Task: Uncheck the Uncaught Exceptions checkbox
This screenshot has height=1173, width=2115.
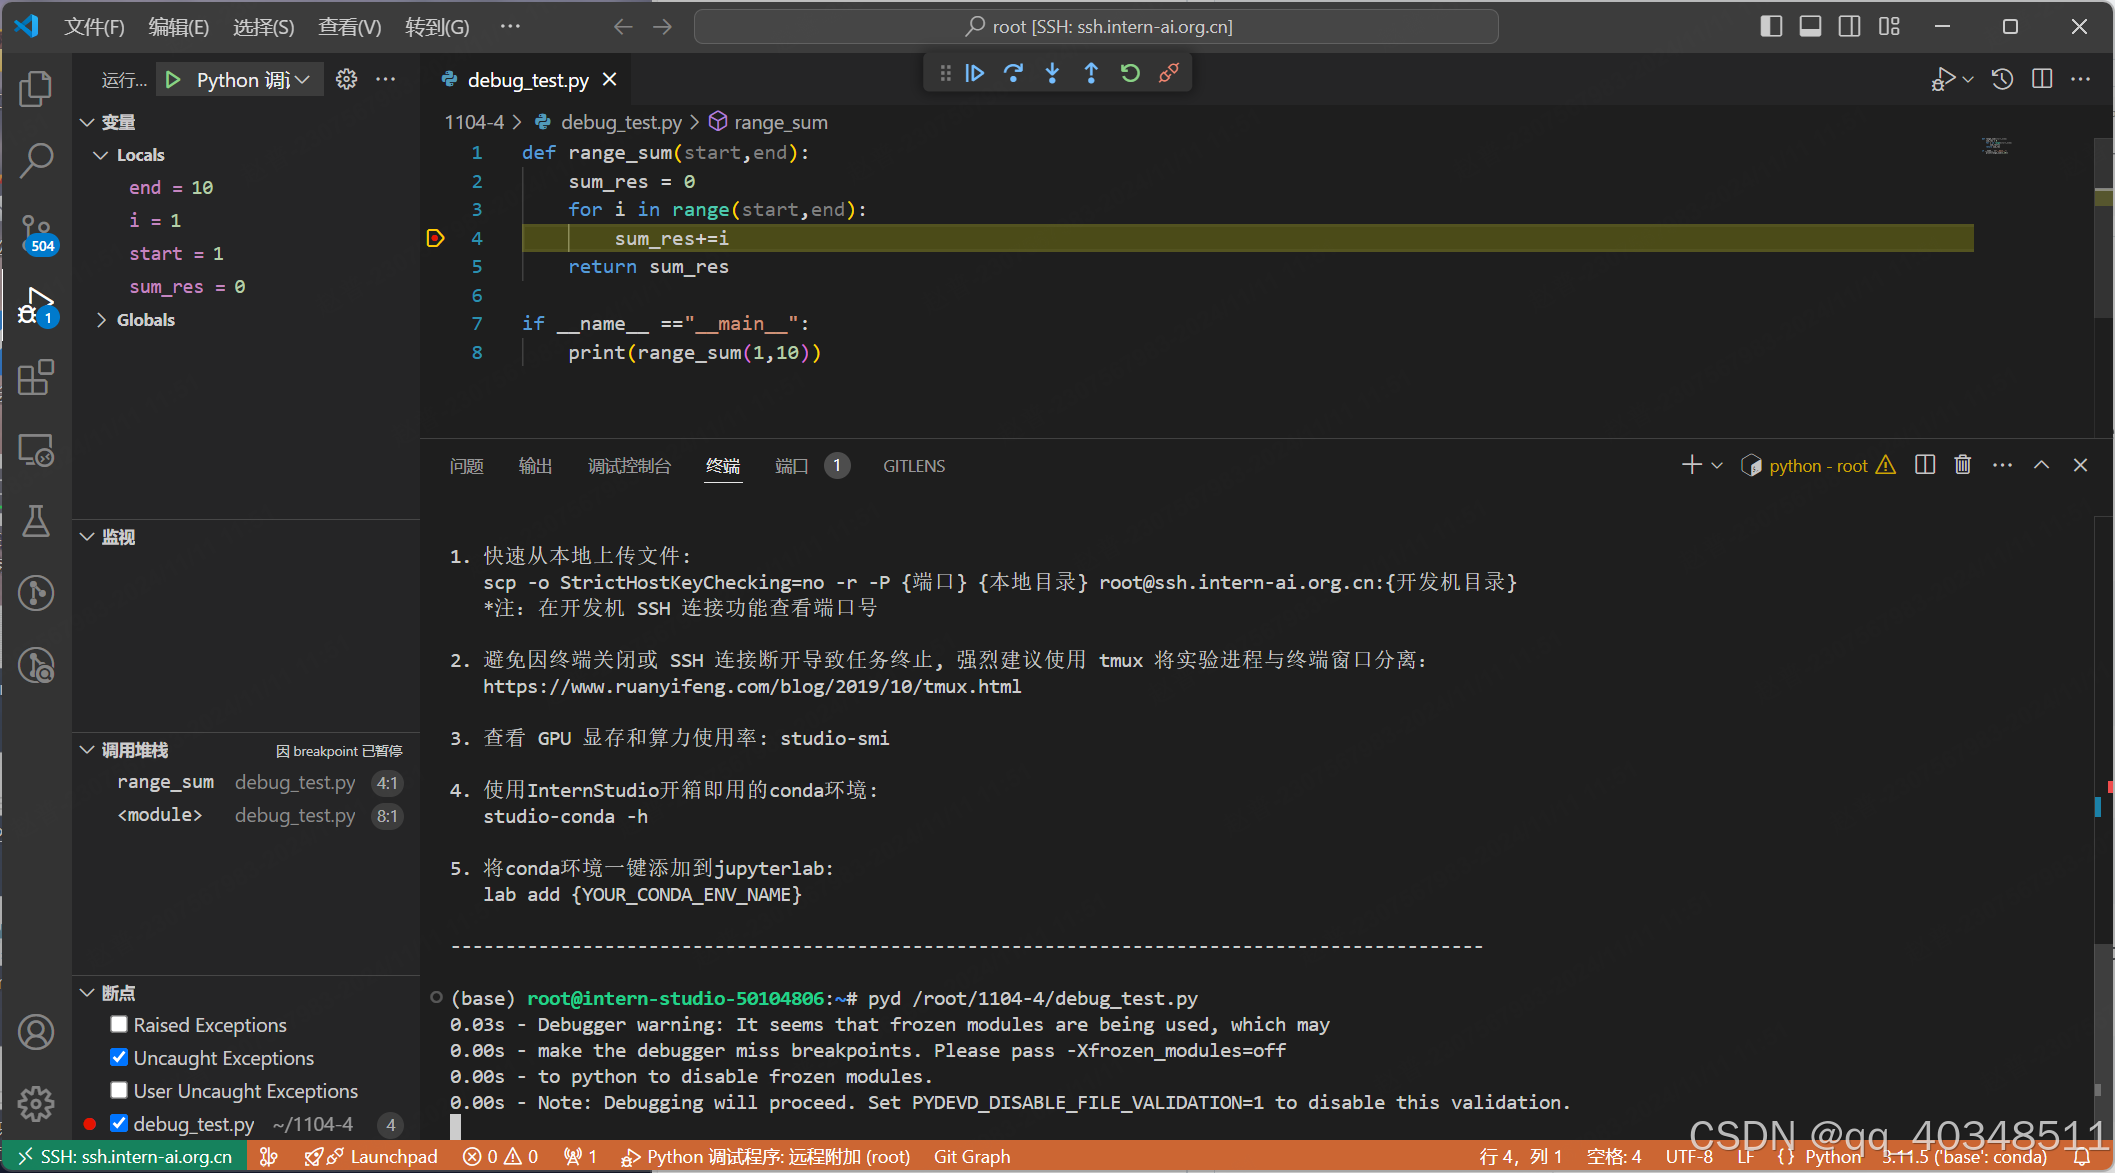Action: point(119,1057)
